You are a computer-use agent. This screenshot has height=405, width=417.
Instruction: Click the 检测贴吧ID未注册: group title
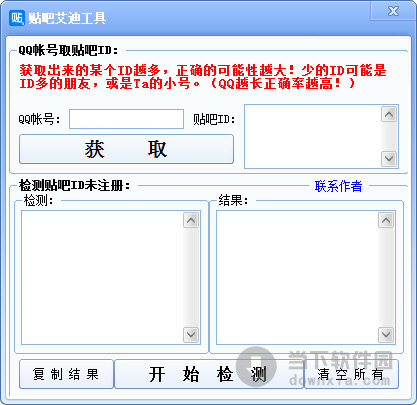pyautogui.click(x=74, y=185)
